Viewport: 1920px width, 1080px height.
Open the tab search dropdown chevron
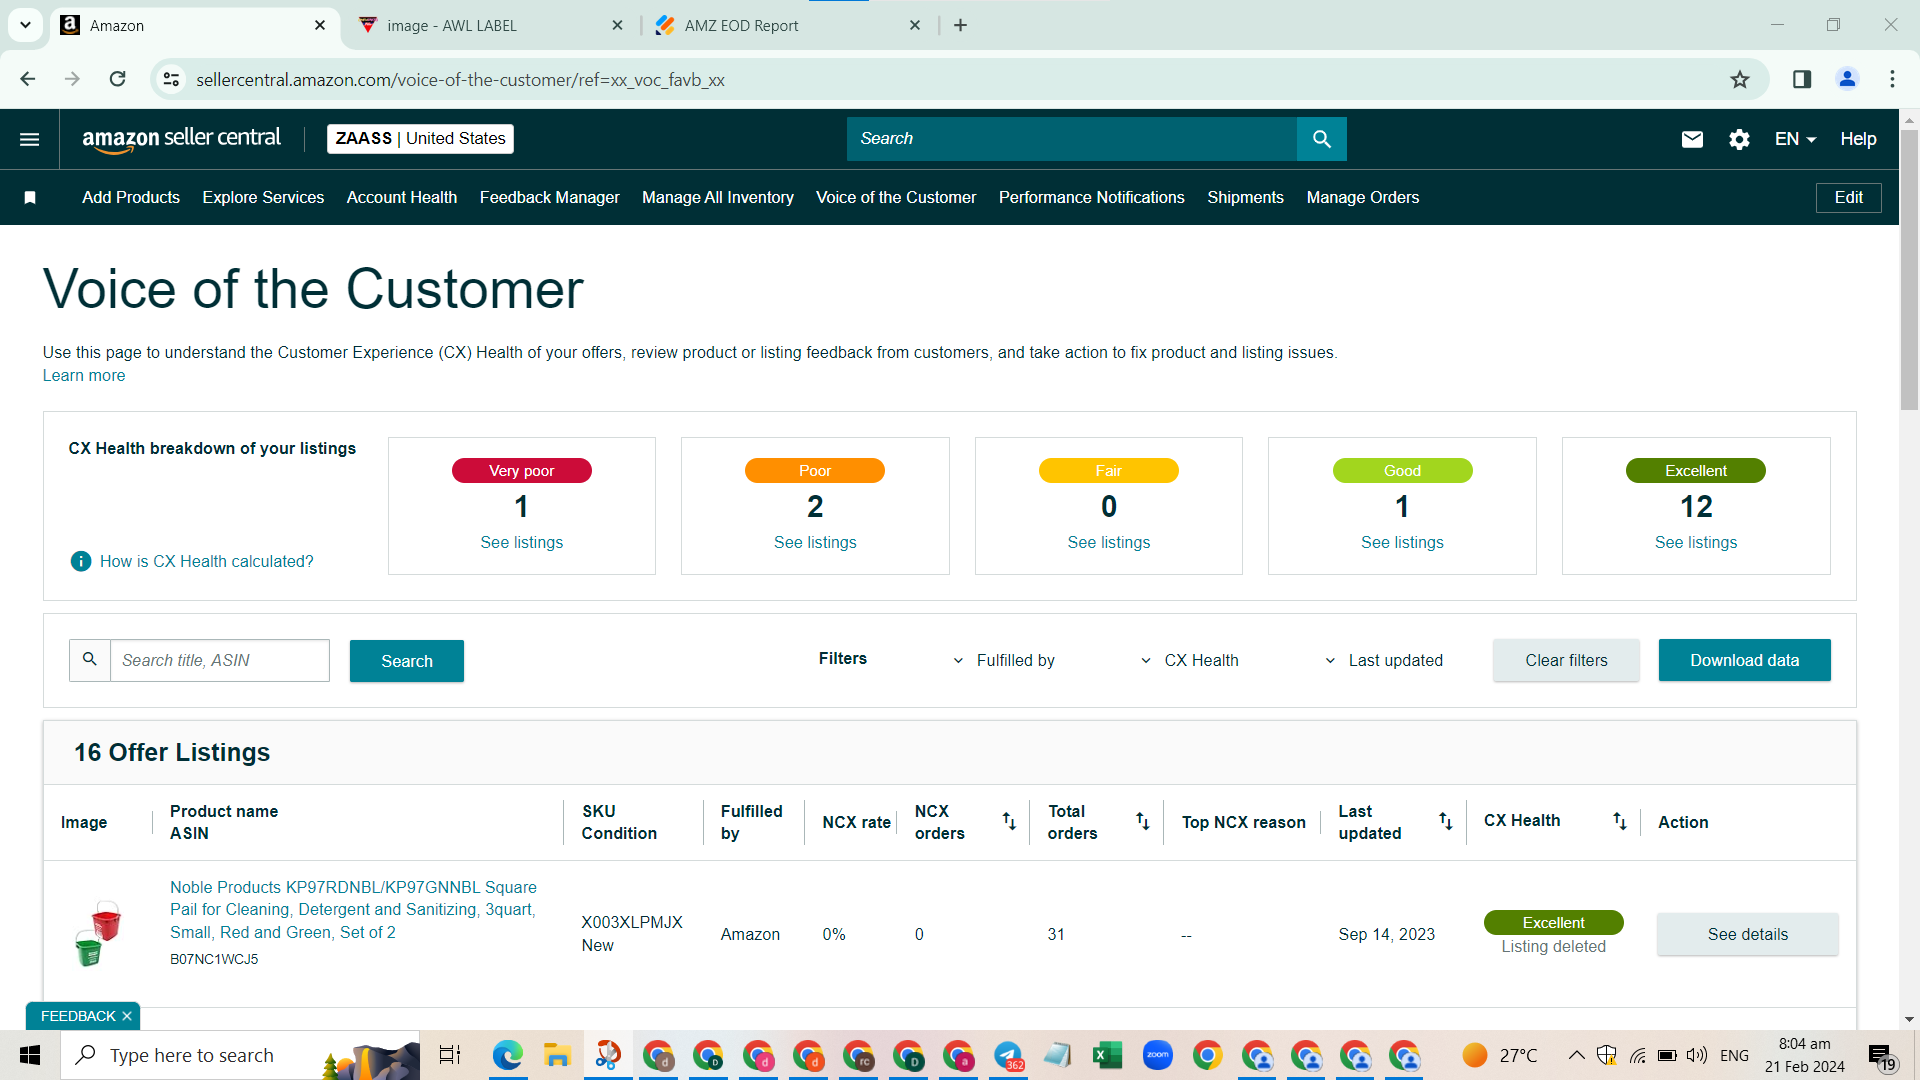(25, 25)
